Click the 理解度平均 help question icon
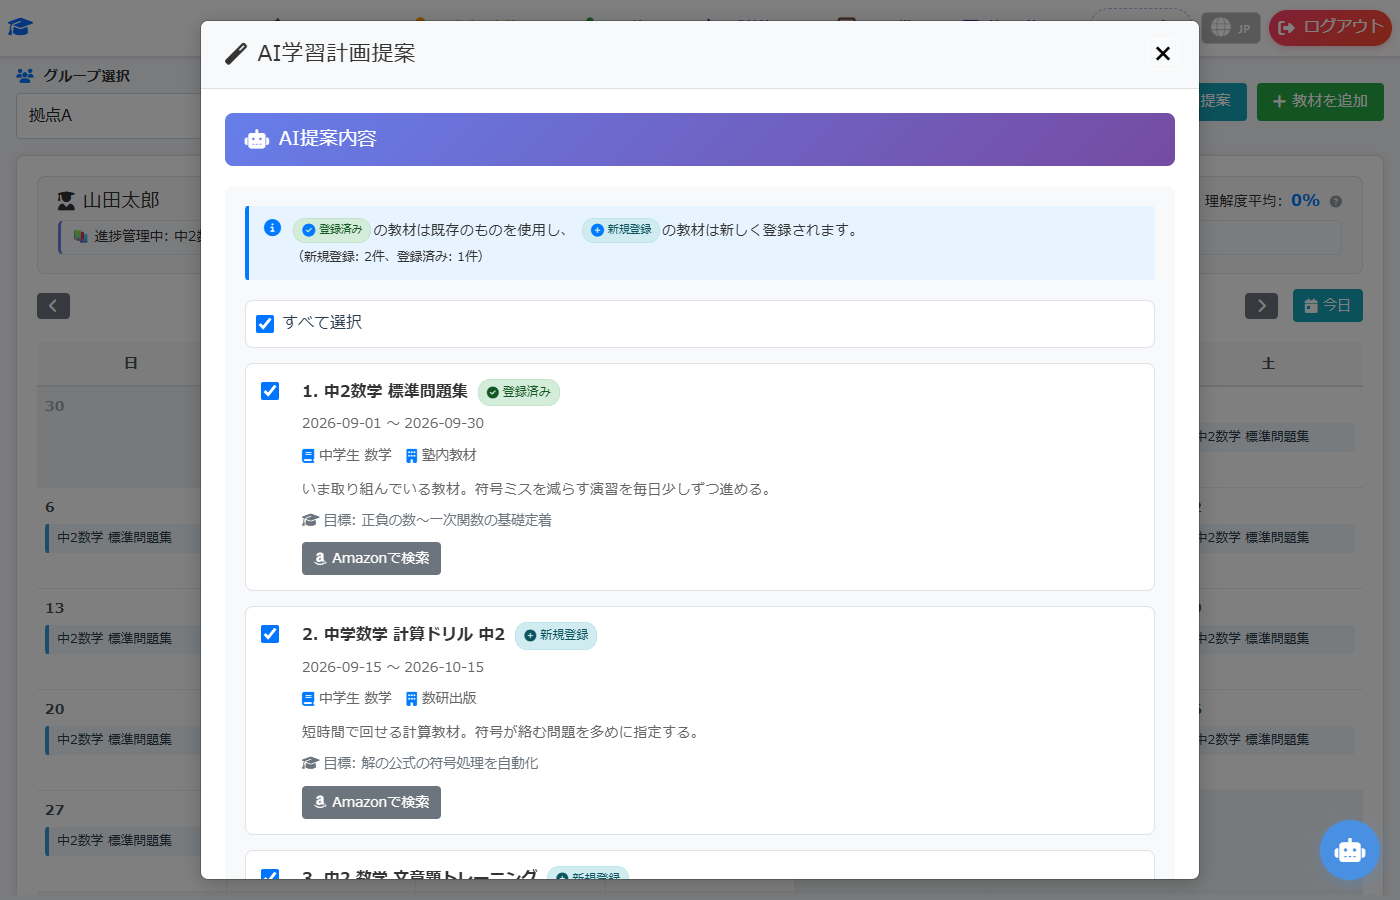Screen dimensions: 1400x900 tap(1336, 201)
